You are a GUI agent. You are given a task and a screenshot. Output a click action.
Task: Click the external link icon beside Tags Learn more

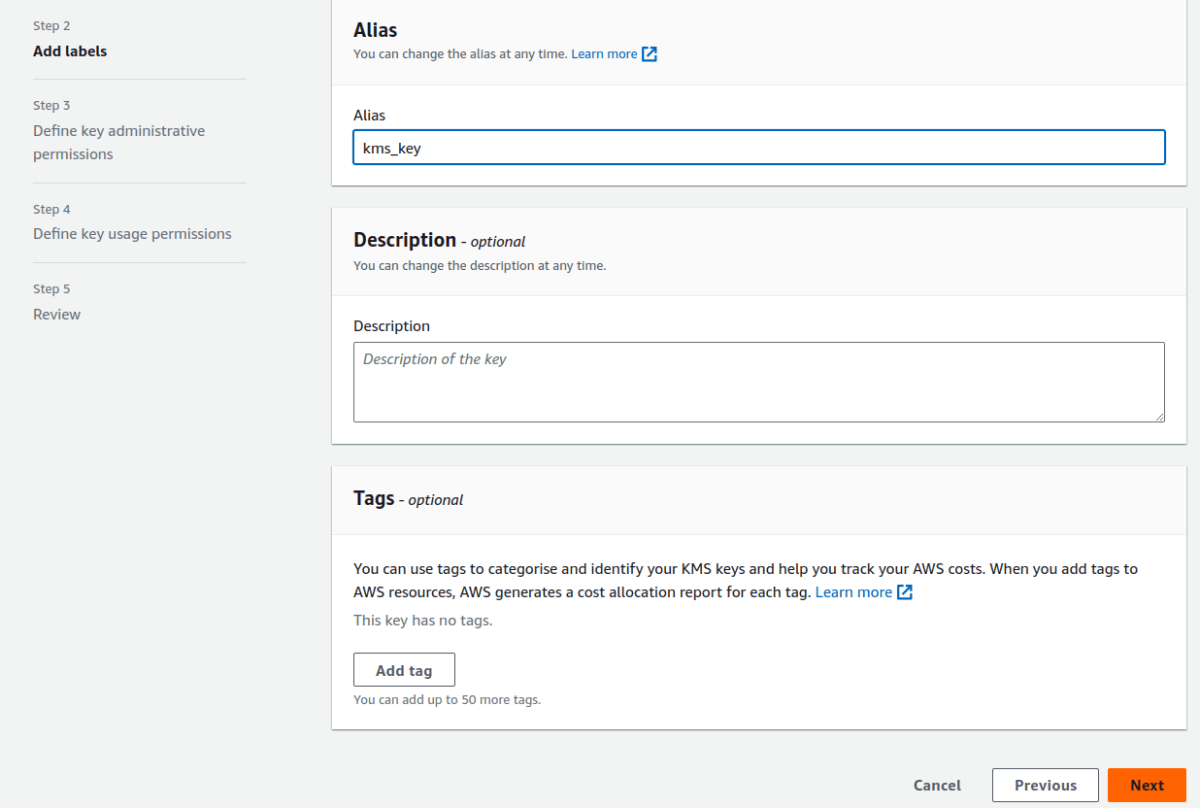click(x=905, y=592)
